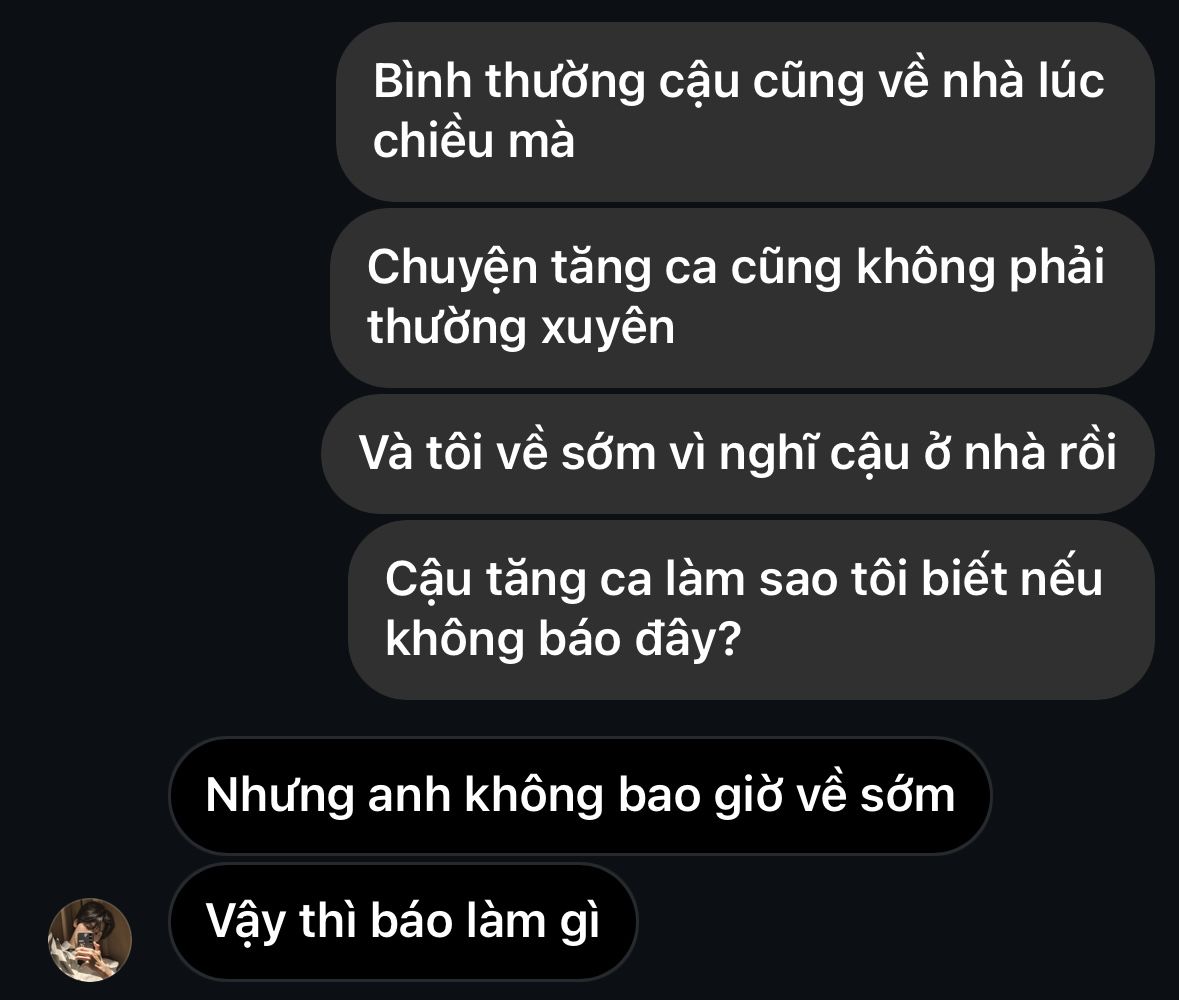The width and height of the screenshot is (1179, 1000).
Task: Tap the received 'Vậy thì báo làm gì' bubble
Action: click(403, 922)
